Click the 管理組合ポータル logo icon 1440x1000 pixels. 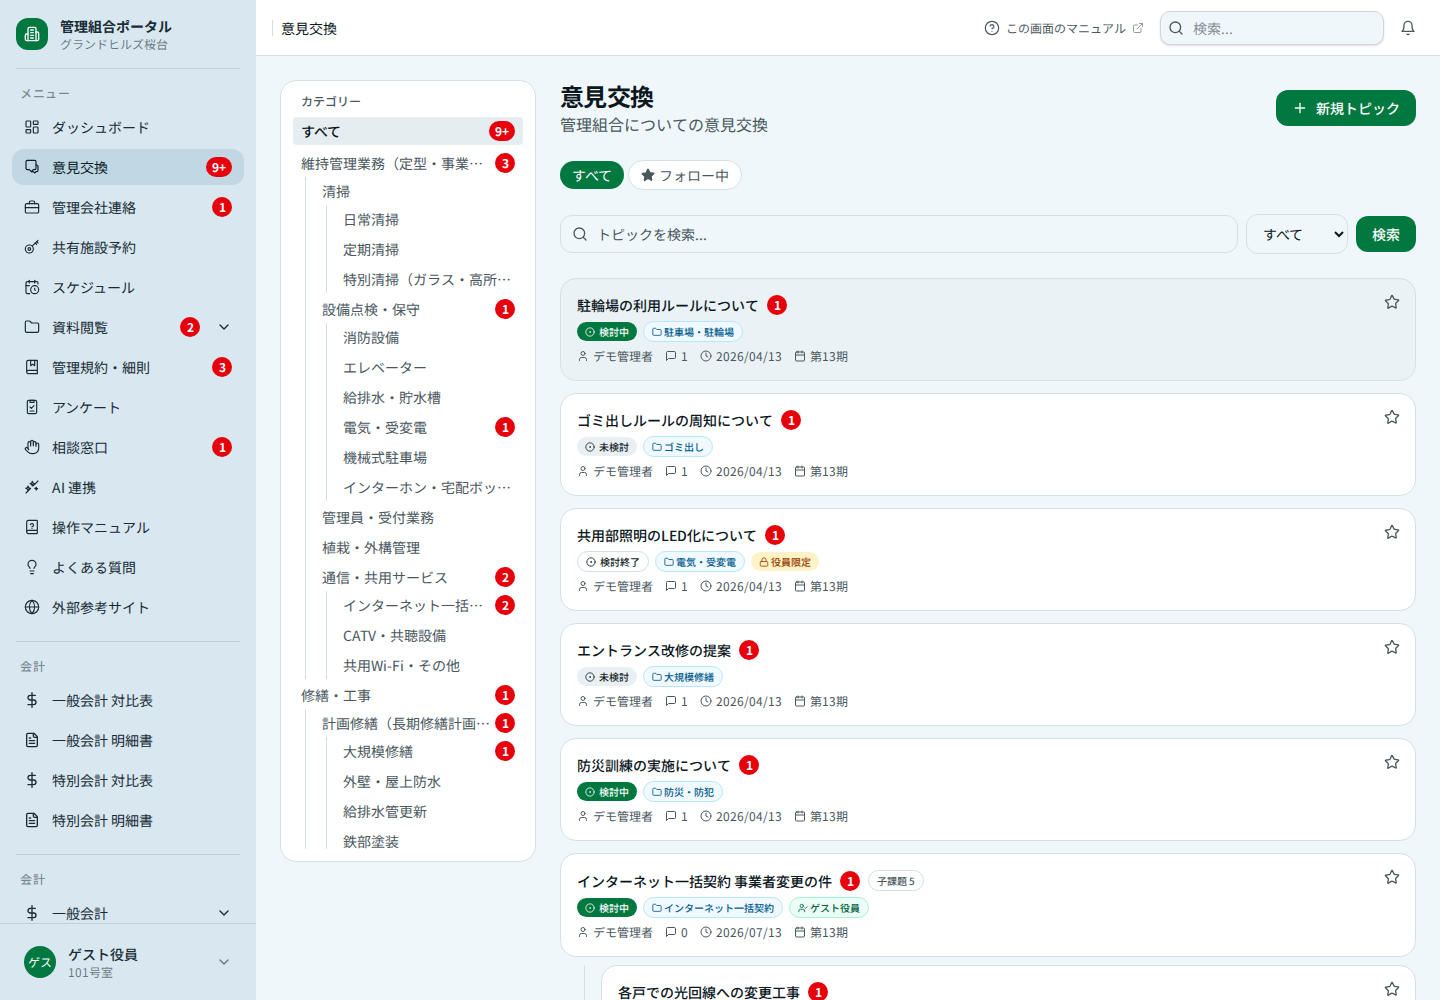point(32,34)
